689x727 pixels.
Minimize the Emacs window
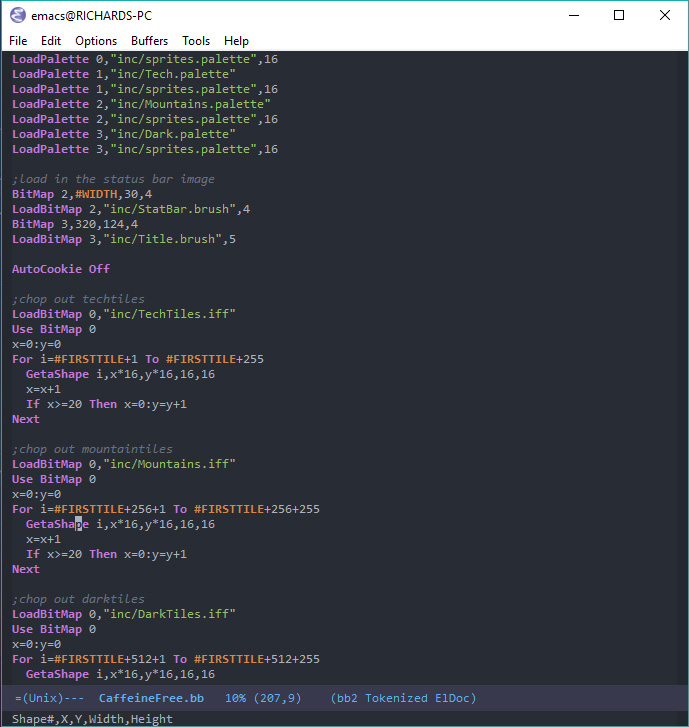574,15
